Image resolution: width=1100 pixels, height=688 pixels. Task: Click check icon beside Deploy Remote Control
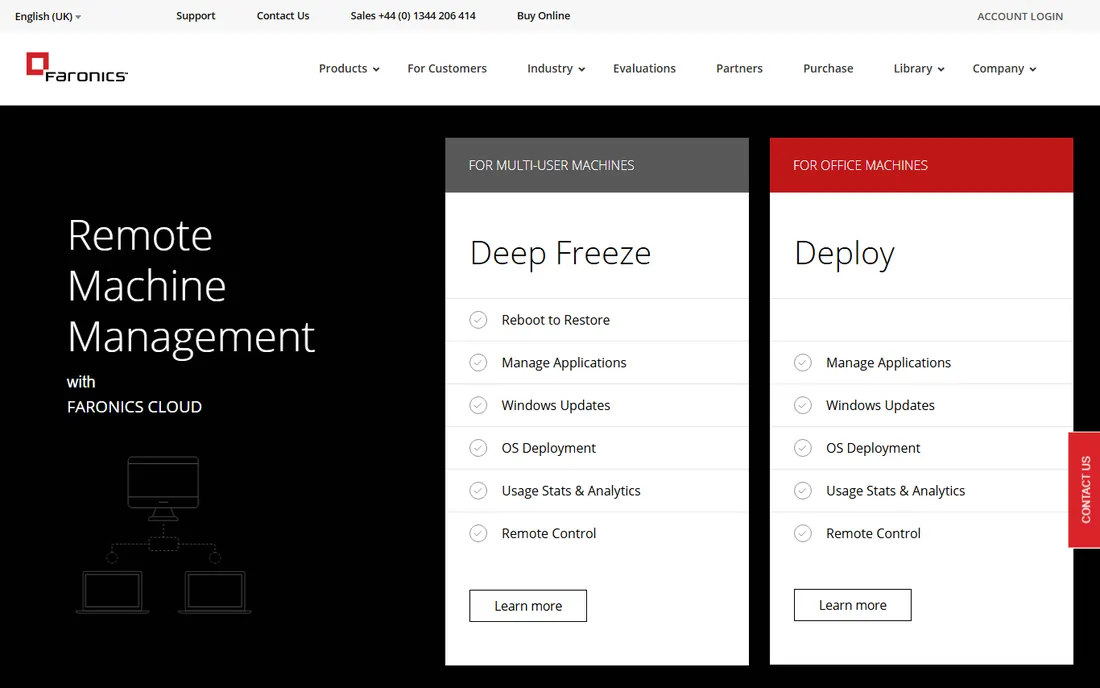[x=803, y=534]
